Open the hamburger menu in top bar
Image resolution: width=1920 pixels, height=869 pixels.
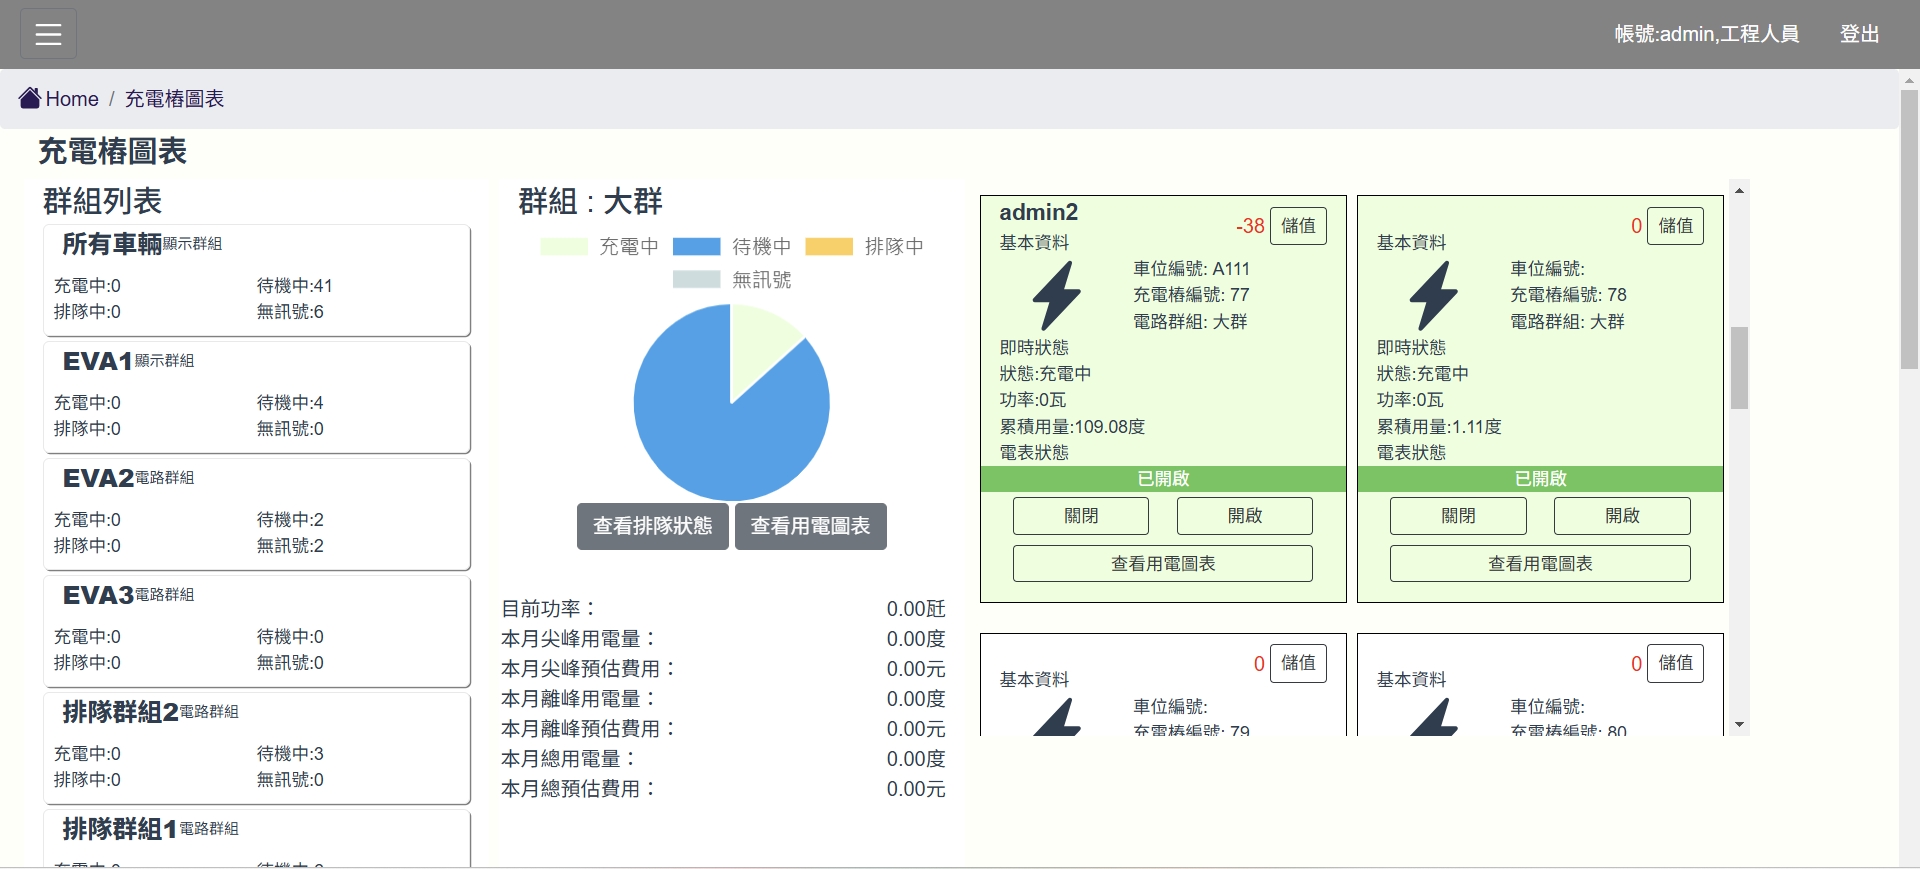click(48, 34)
